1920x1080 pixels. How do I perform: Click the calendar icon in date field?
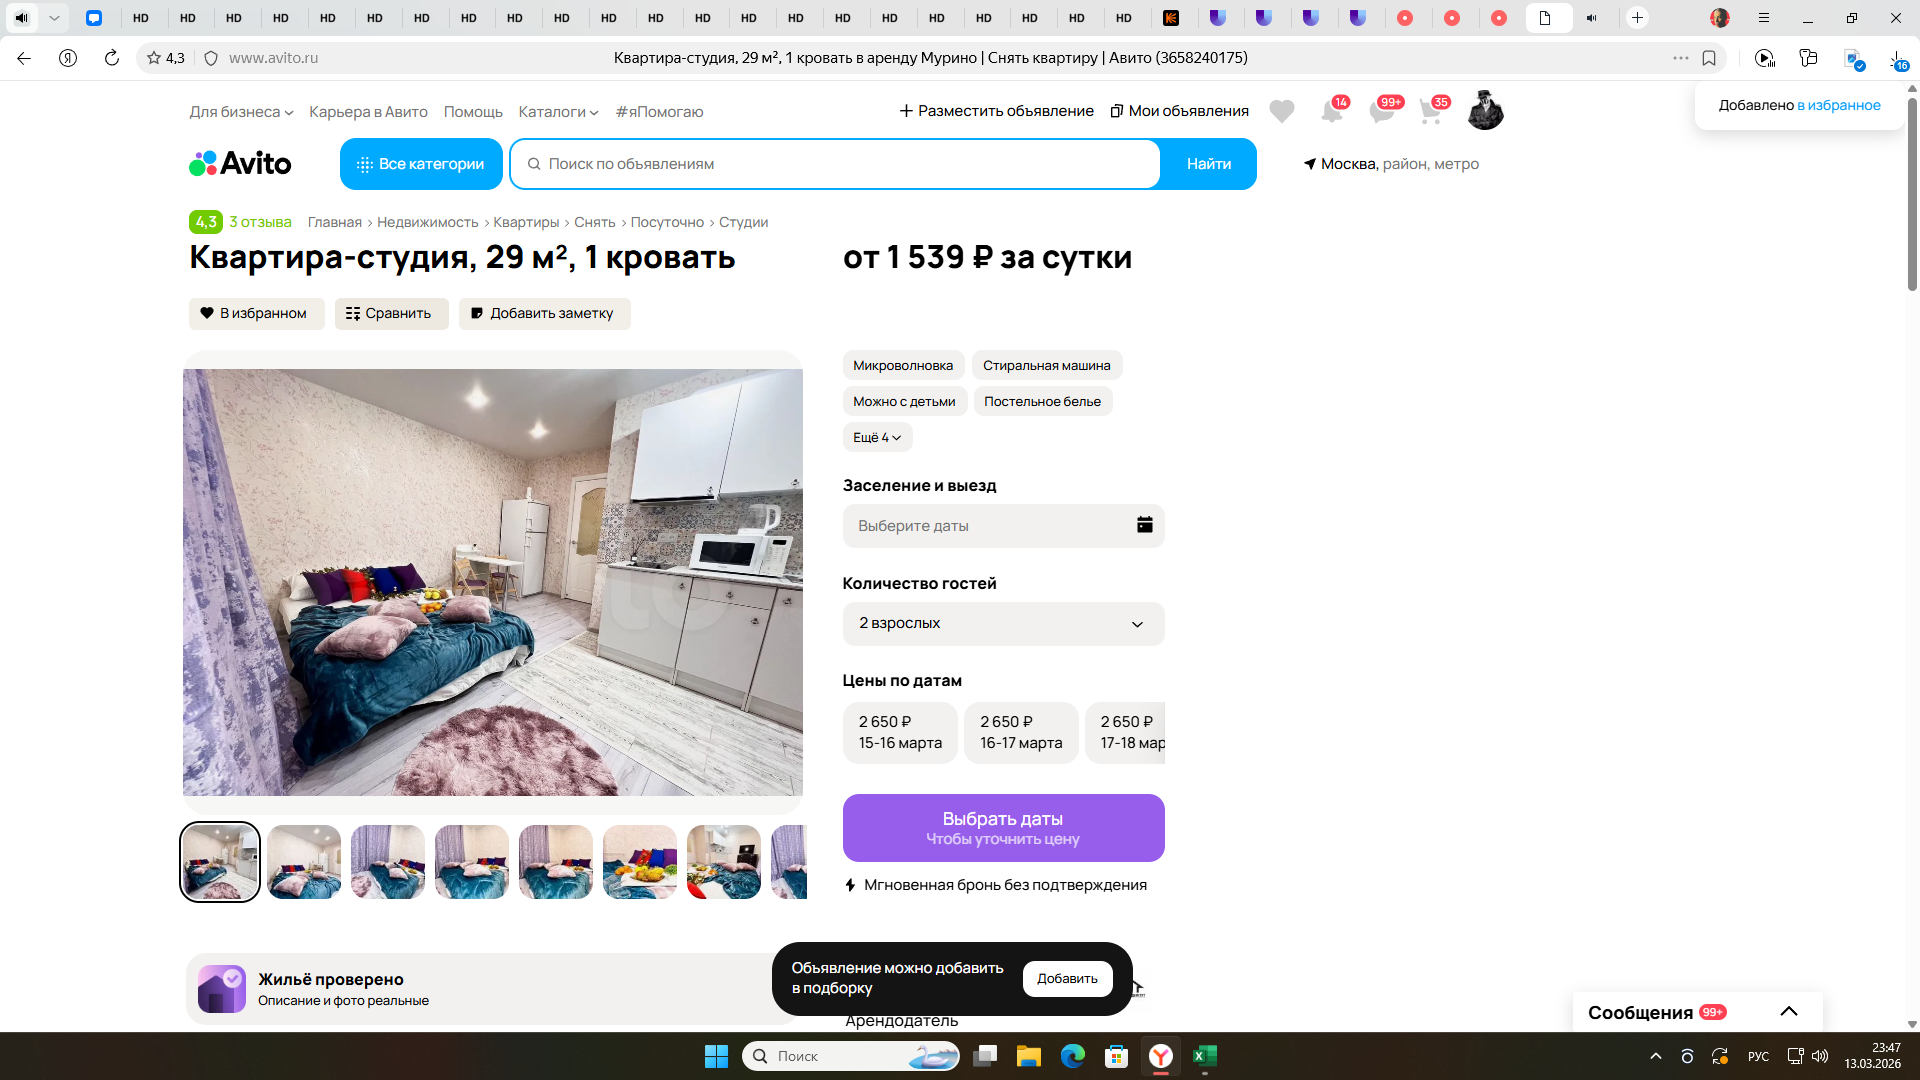click(1144, 525)
